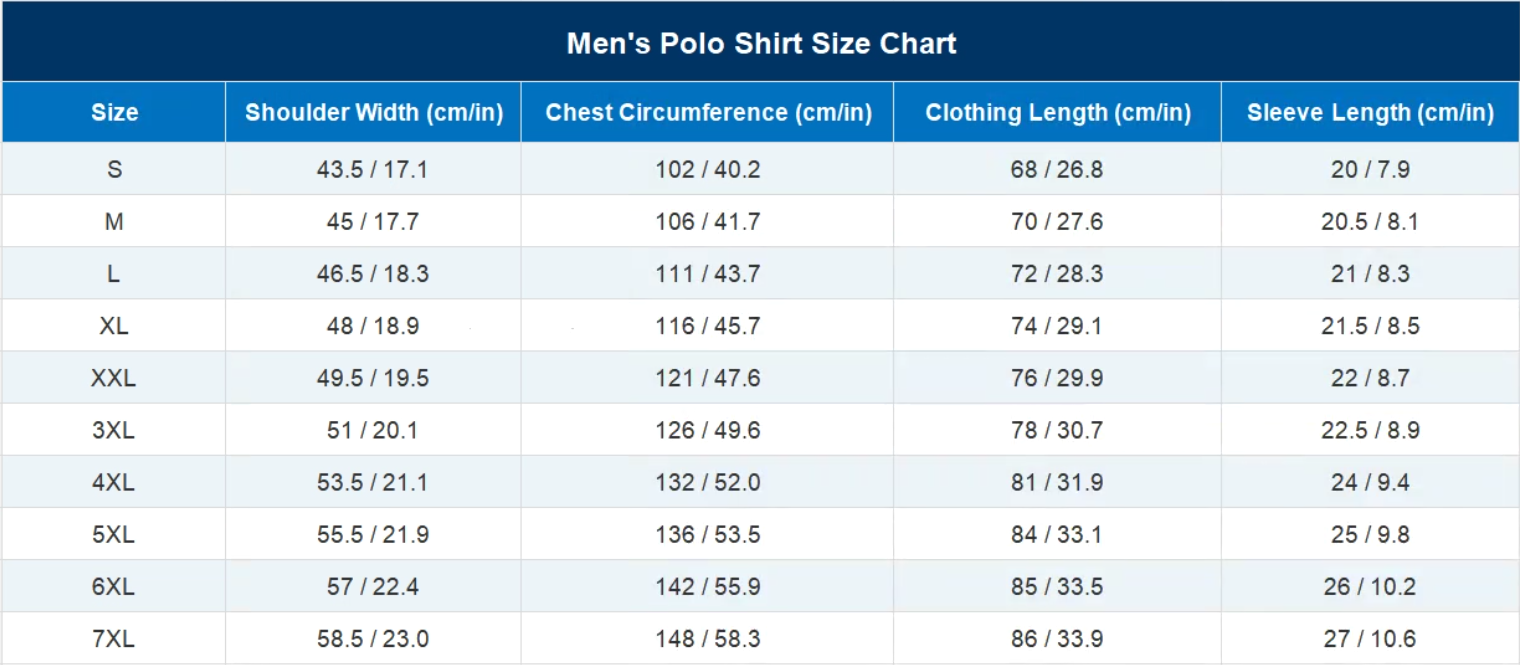The height and width of the screenshot is (665, 1520).
Task: Select the XXL size row label
Action: pyautogui.click(x=114, y=378)
